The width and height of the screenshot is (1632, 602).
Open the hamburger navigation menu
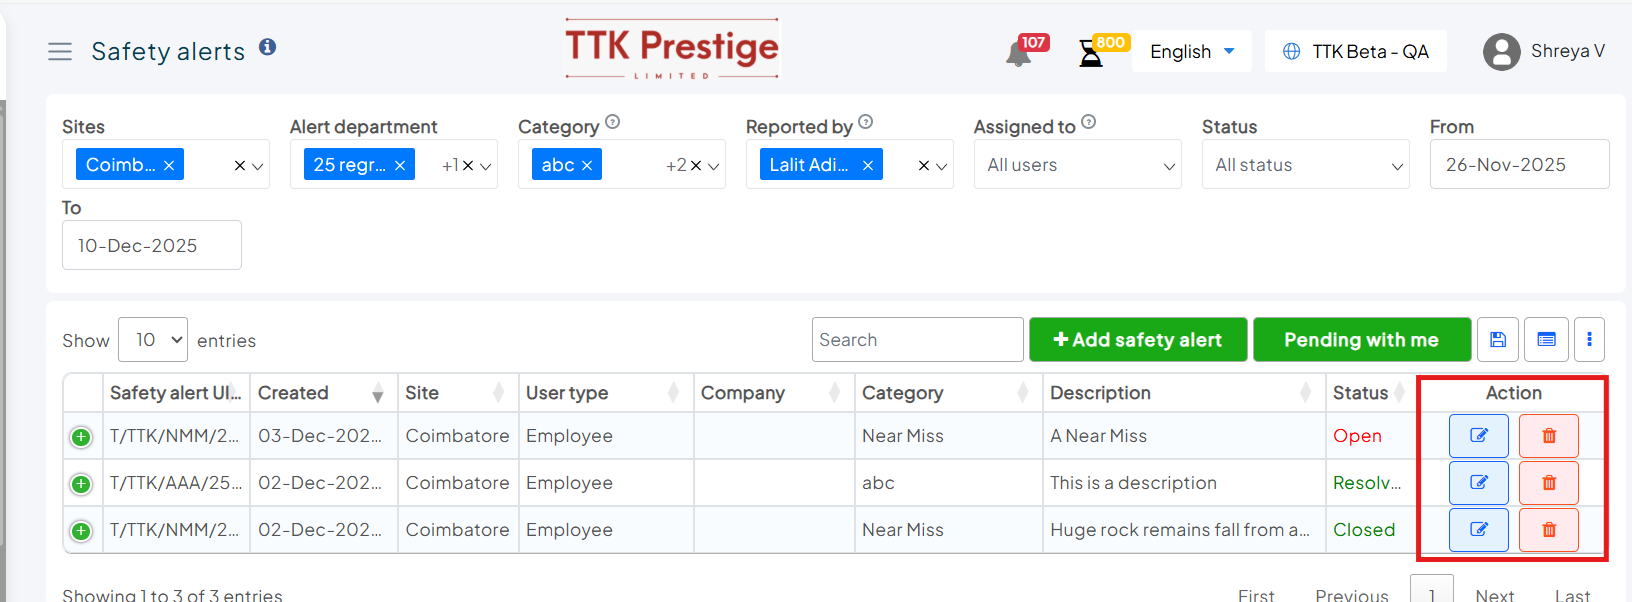[x=60, y=52]
